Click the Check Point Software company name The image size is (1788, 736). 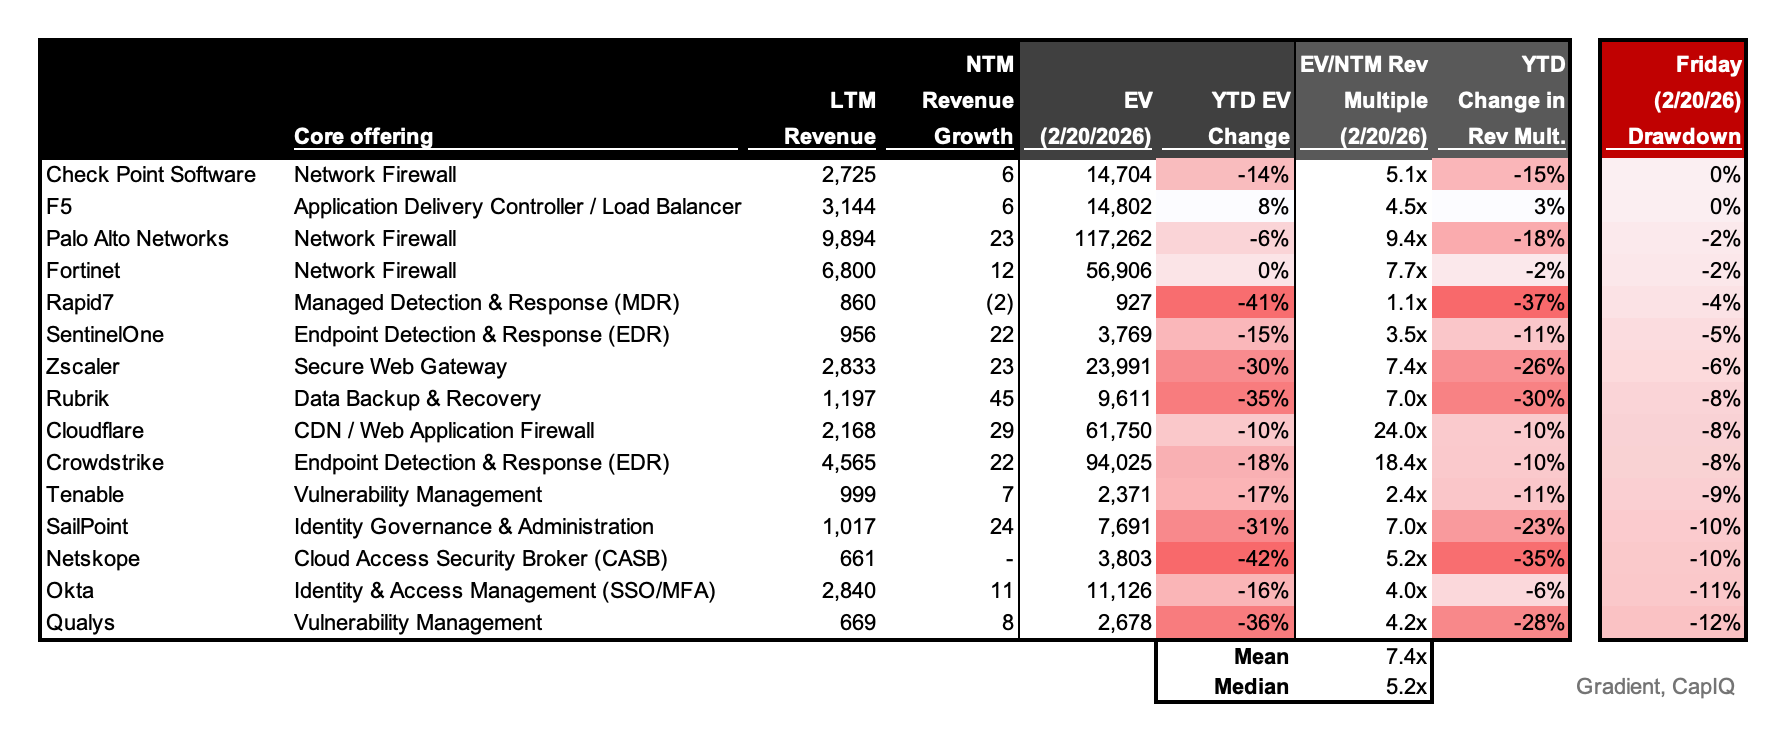[x=151, y=174]
